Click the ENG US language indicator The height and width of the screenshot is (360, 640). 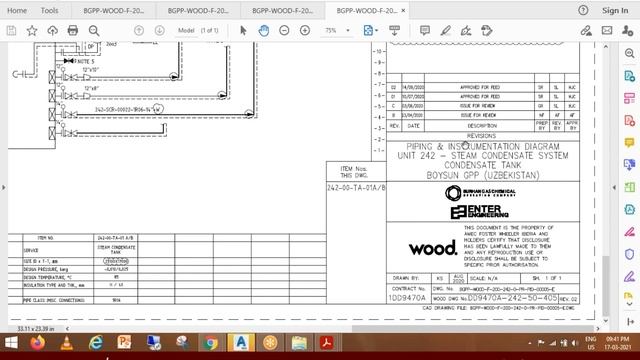point(591,343)
